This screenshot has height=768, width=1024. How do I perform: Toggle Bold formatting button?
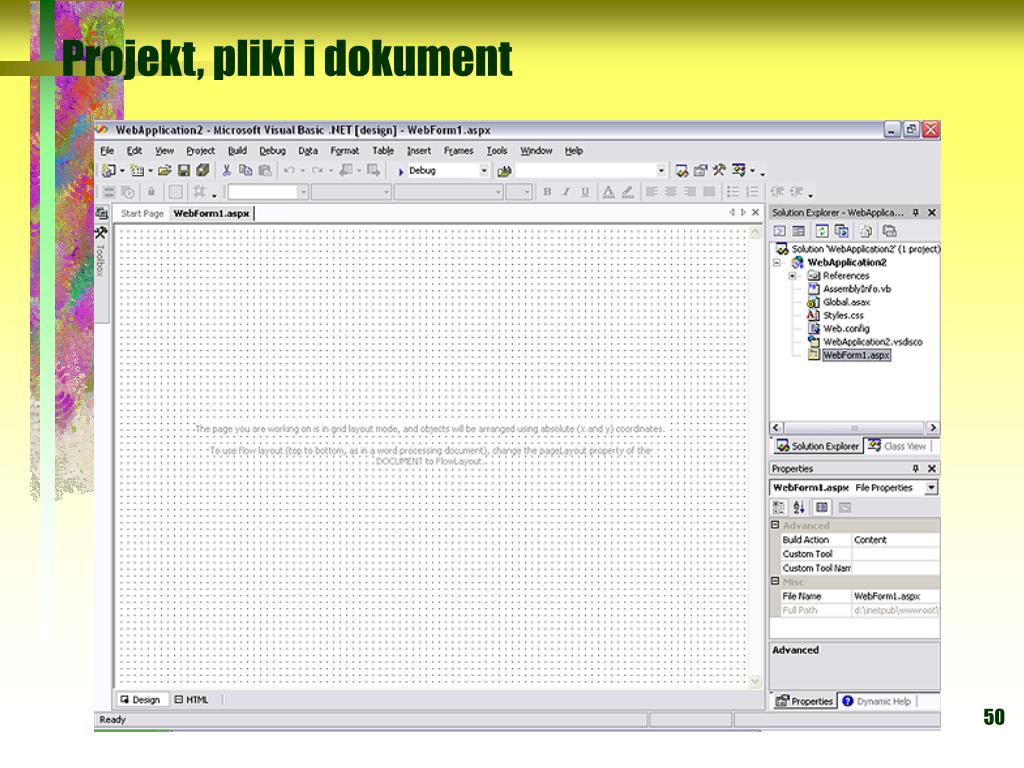tap(547, 192)
